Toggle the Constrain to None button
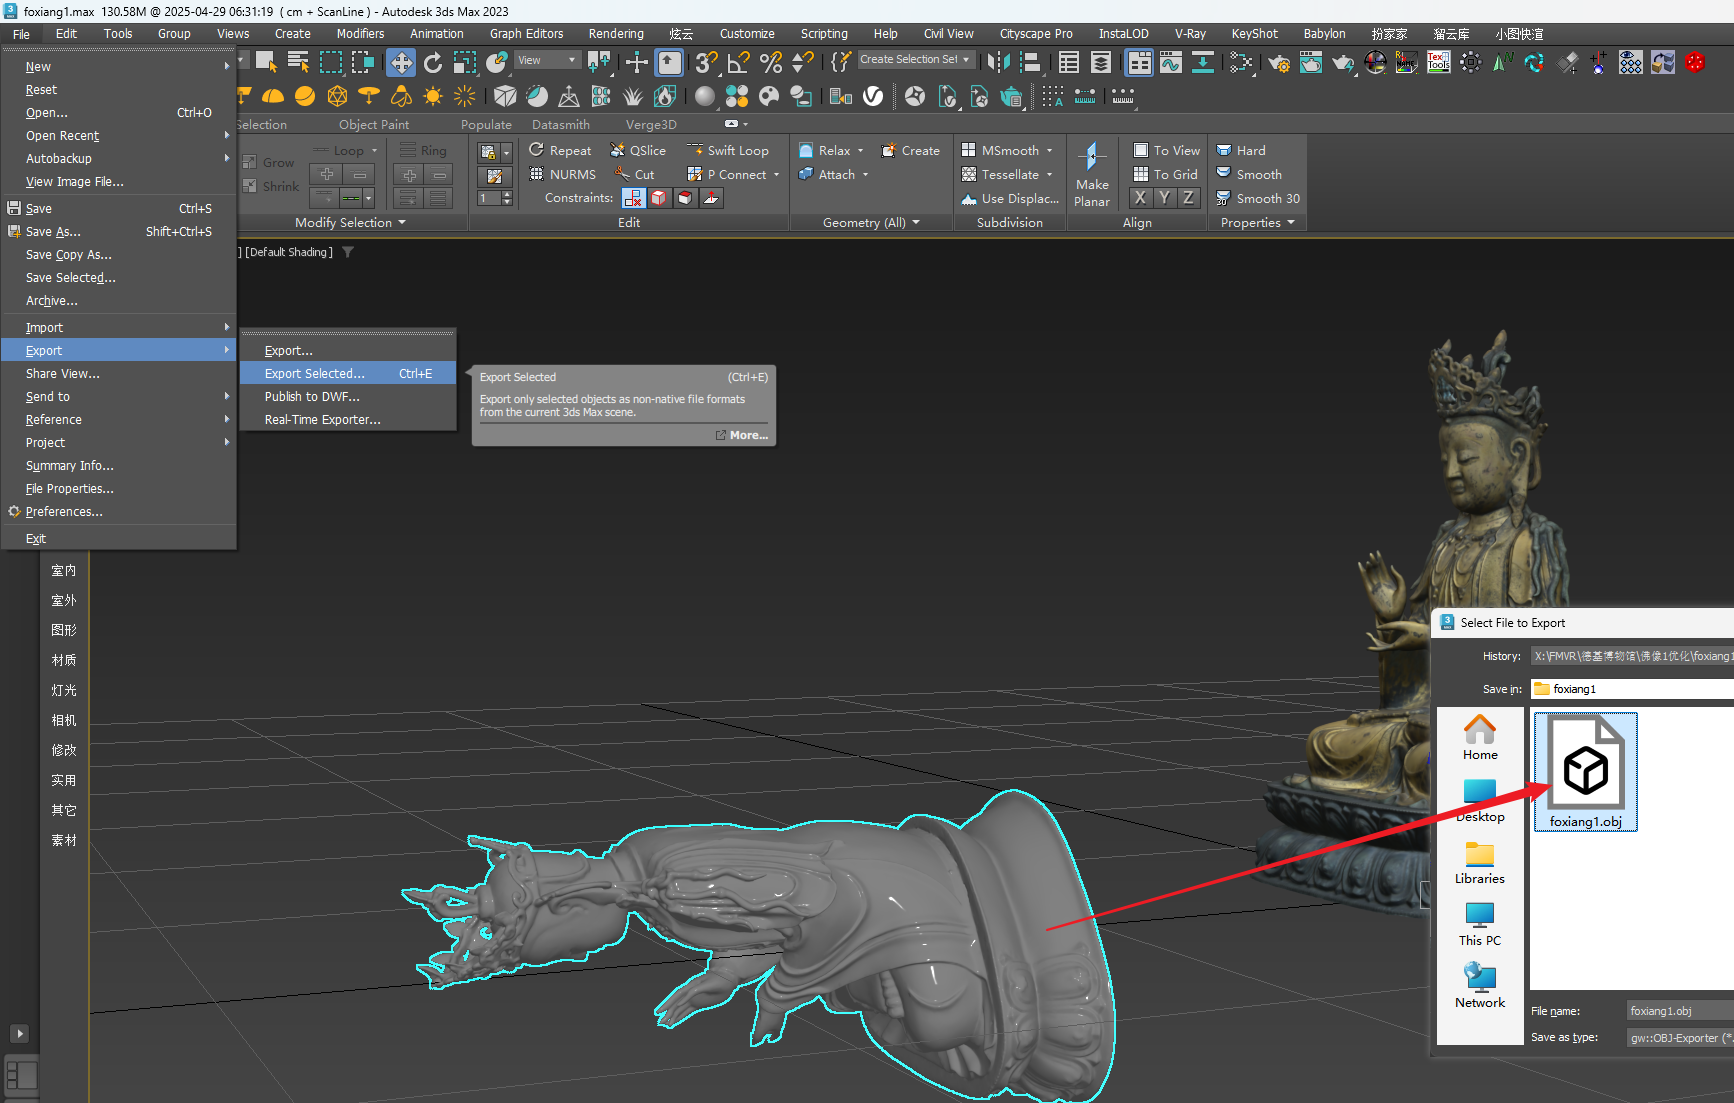This screenshot has height=1103, width=1734. click(633, 198)
